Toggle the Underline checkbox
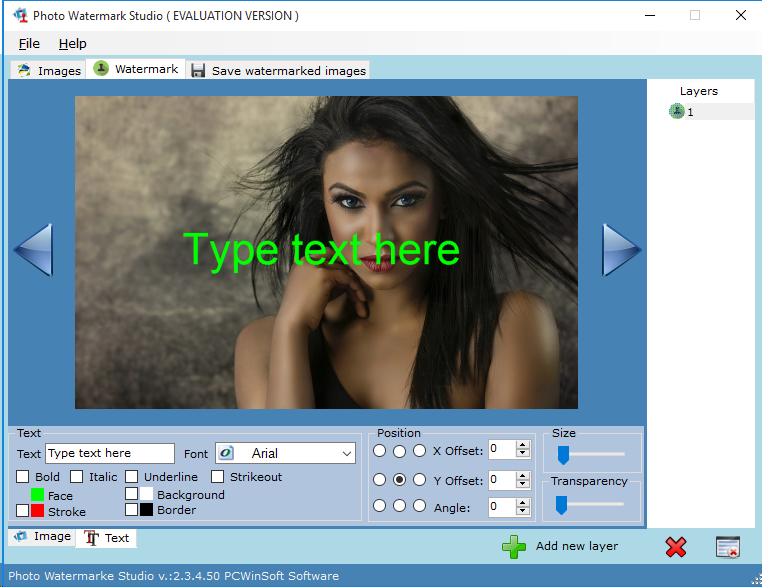Image resolution: width=762 pixels, height=587 pixels. click(132, 477)
